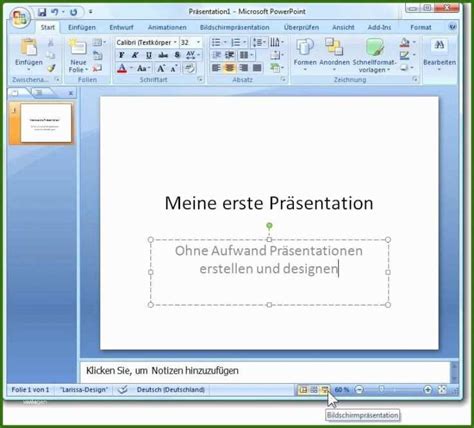Apply text shadow with the S icon
Screen dimensions: 474x428
pos(177,55)
